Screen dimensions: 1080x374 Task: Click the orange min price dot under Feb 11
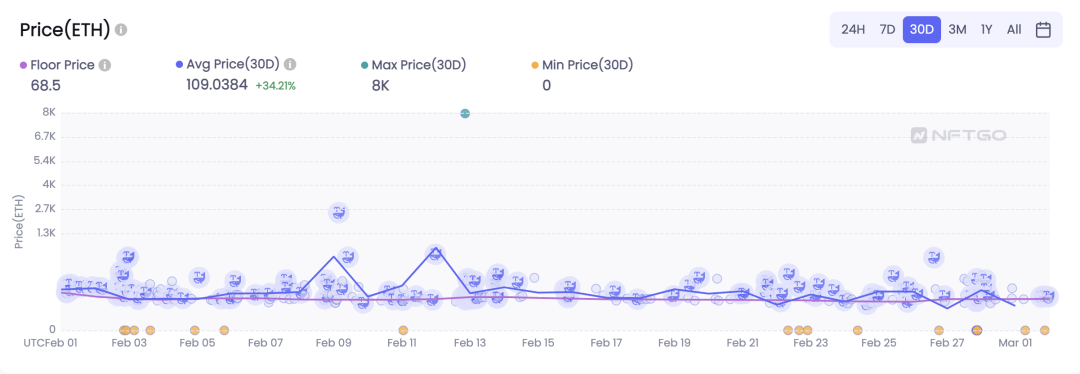tap(403, 330)
